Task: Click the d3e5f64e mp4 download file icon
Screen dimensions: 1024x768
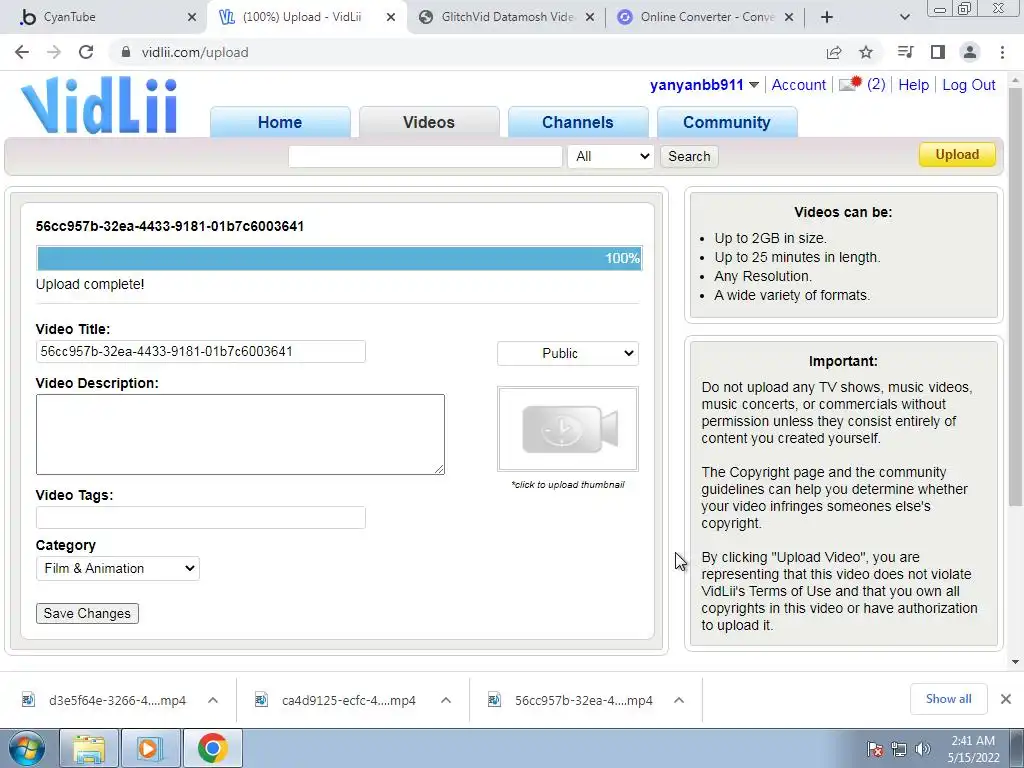Action: point(28,700)
